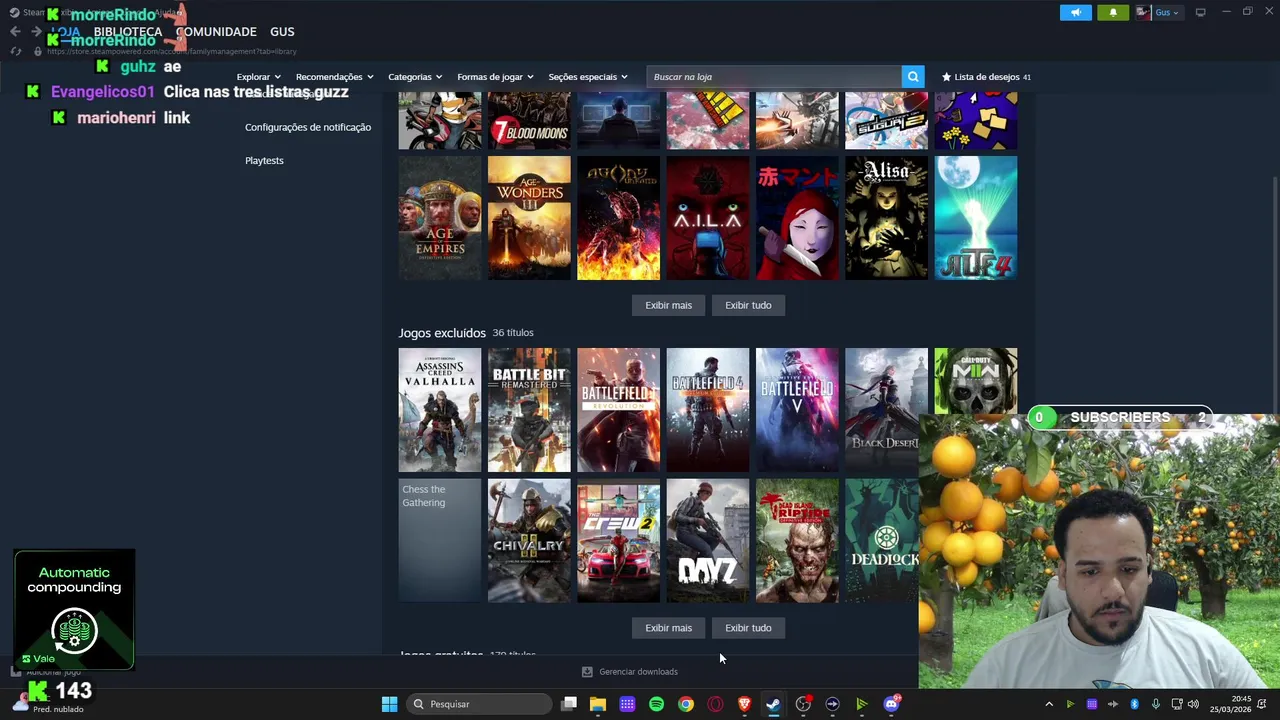Click Exibir mais under Jogos excluídos

point(668,628)
